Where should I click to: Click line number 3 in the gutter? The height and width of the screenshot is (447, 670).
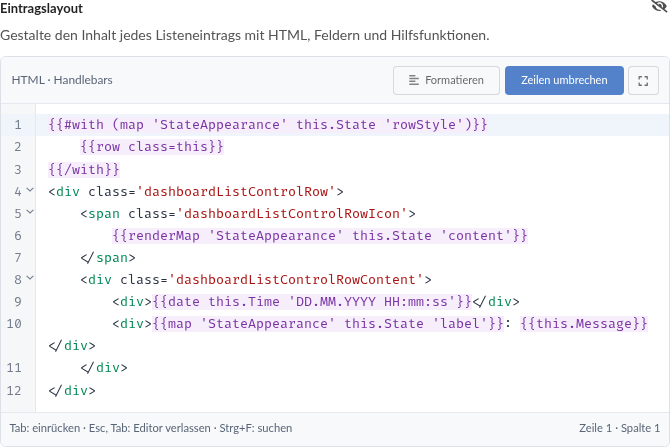pyautogui.click(x=18, y=170)
